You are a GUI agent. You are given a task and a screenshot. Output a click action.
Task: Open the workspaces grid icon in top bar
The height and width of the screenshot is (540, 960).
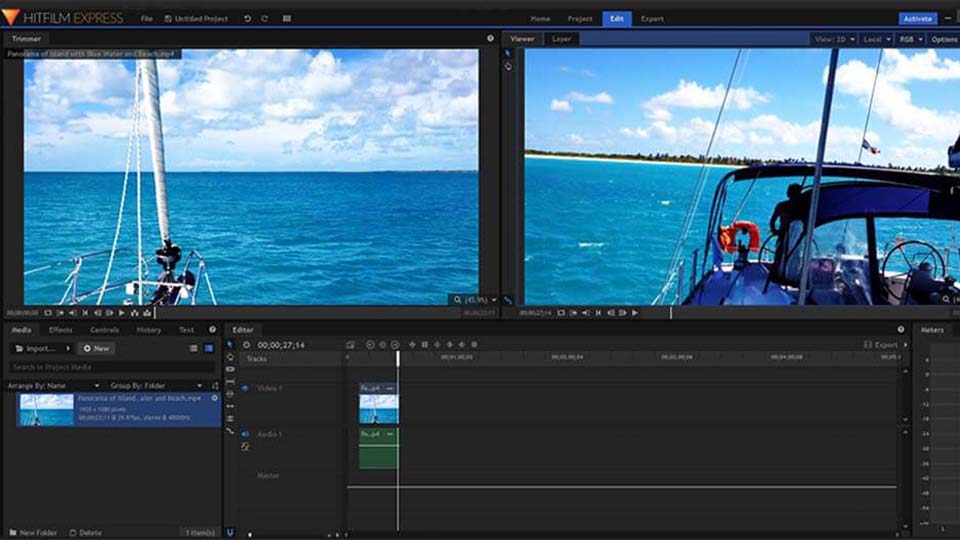287,19
